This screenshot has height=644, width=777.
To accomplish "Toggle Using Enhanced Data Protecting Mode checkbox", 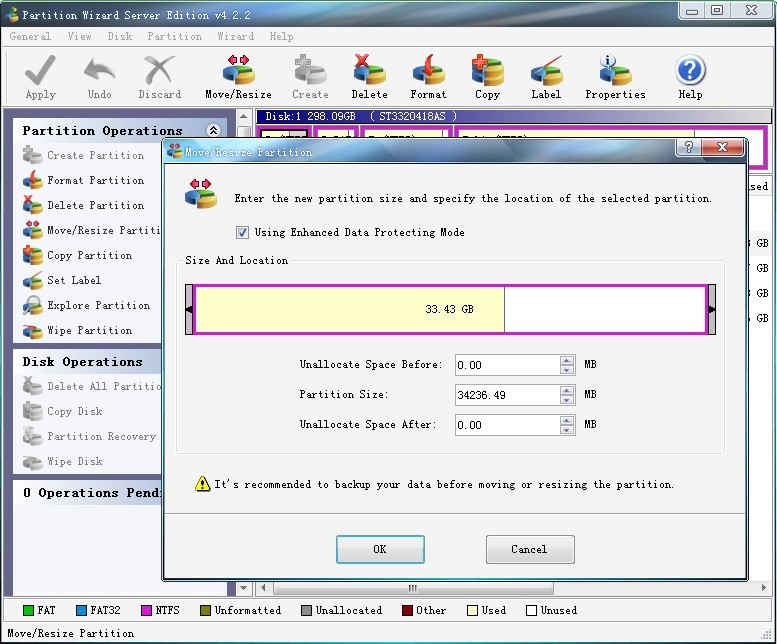I will pos(242,232).
